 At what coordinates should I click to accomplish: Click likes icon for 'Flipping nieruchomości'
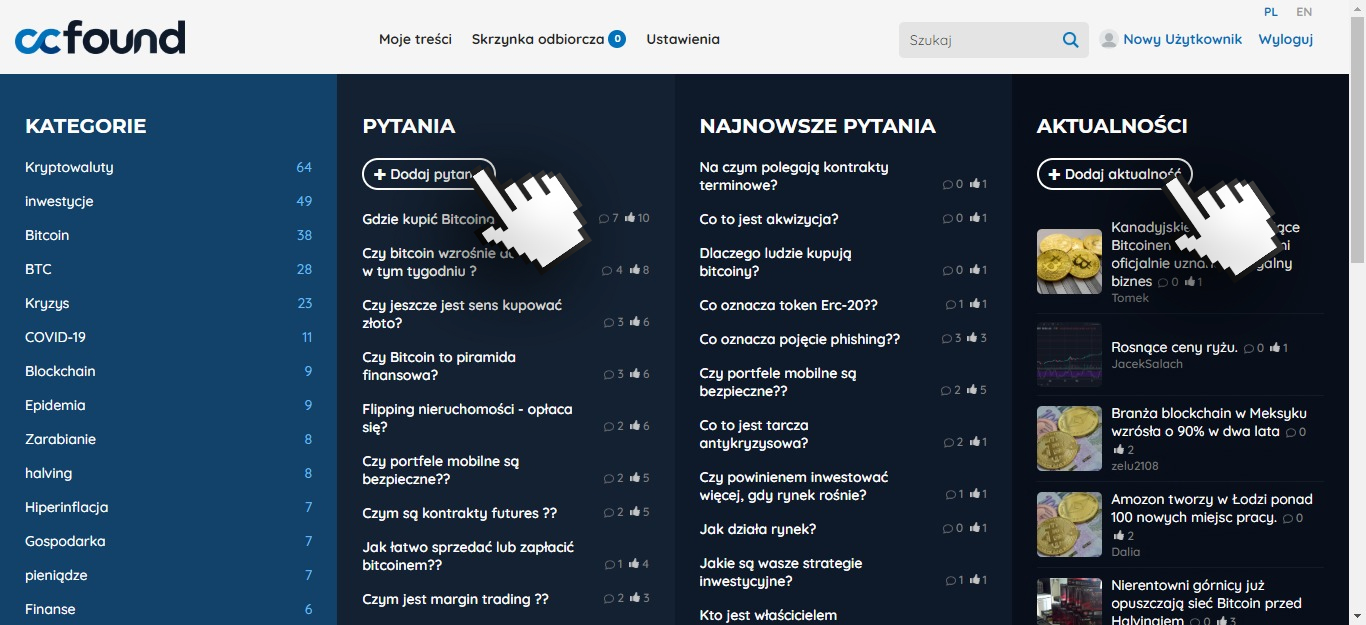tap(635, 426)
